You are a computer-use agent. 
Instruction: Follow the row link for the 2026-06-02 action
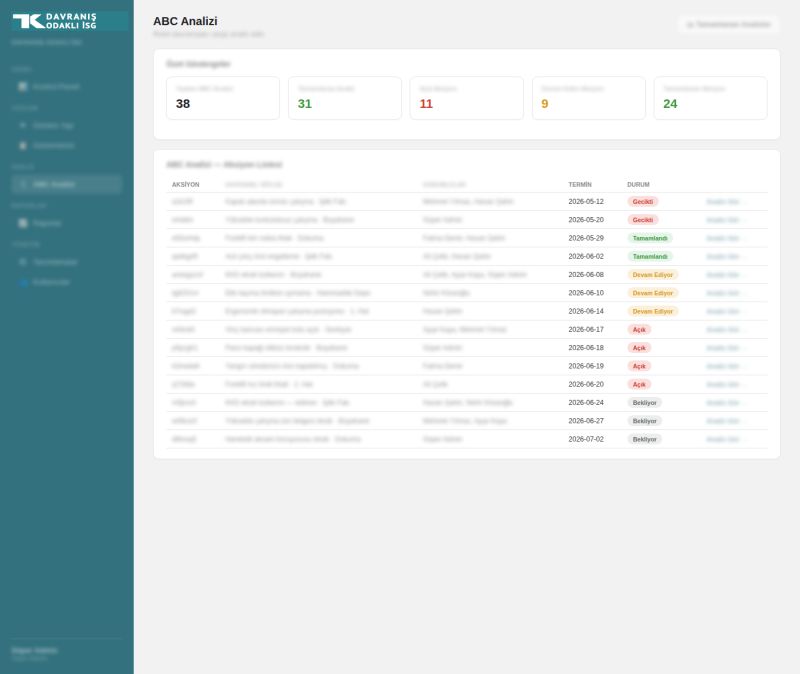click(x=725, y=257)
